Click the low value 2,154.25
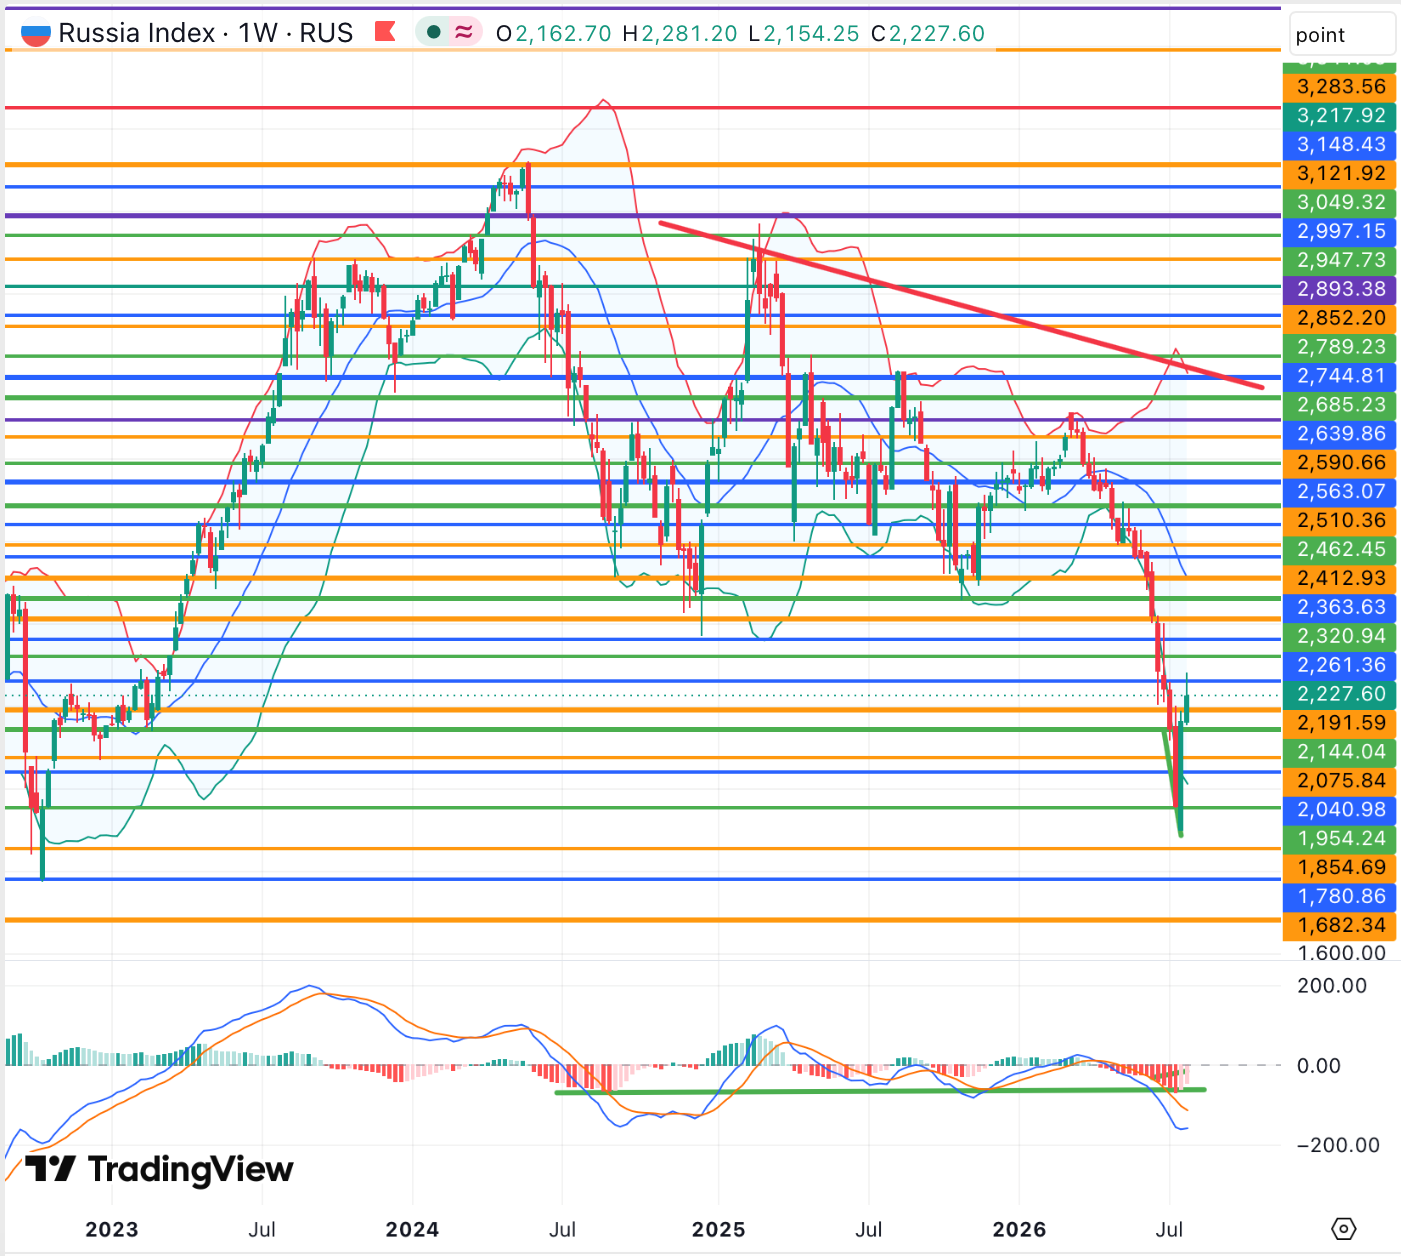 pos(811,33)
